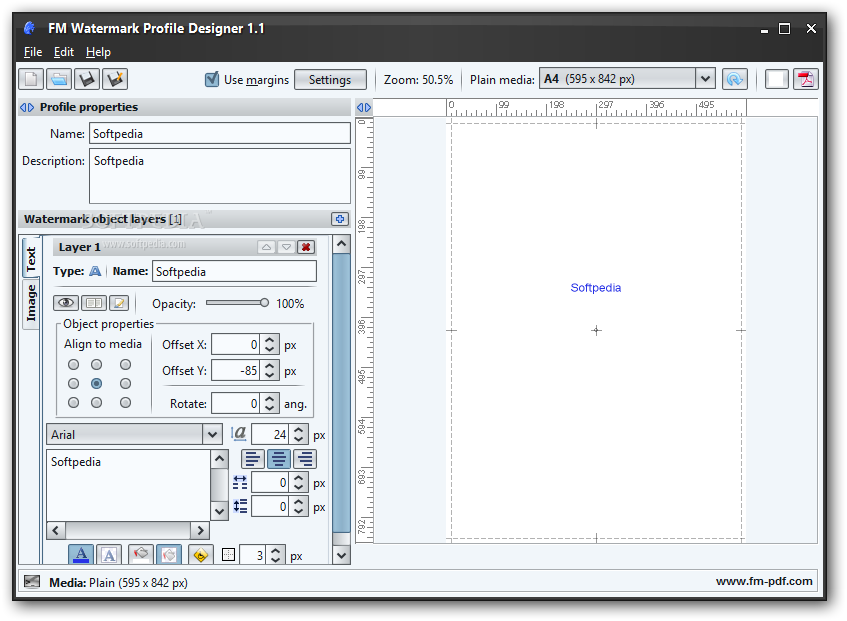Open the Help menu
847x621 pixels.
[x=98, y=52]
